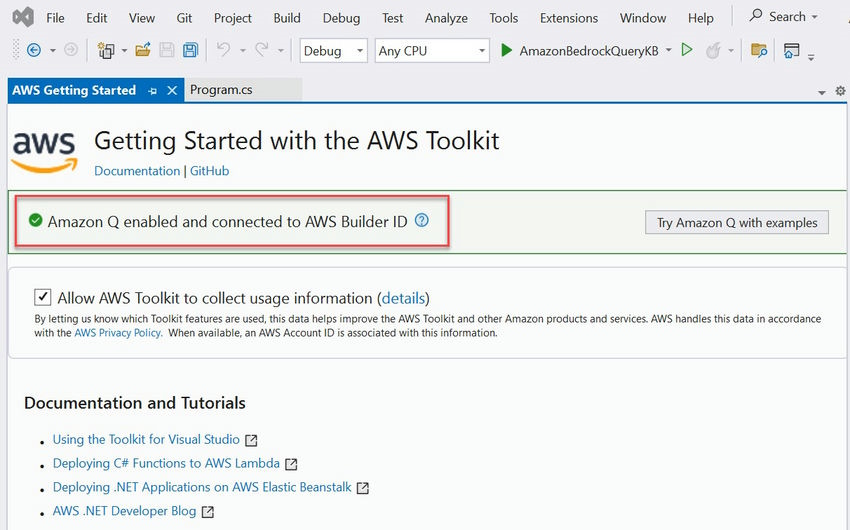Open the AWS .NET Developer Blog link
The image size is (850, 530).
[124, 511]
